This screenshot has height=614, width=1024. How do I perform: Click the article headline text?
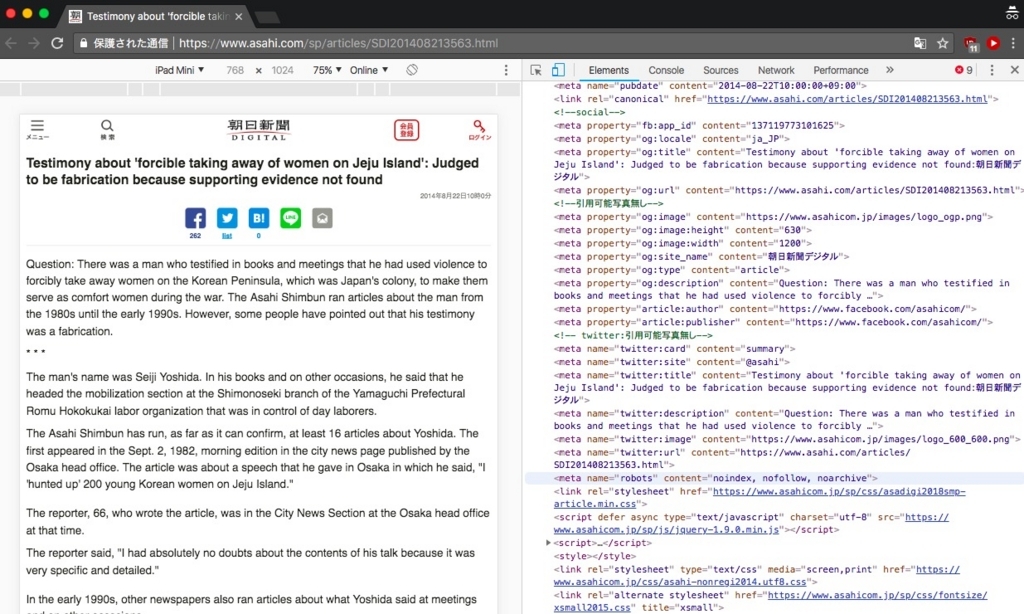pyautogui.click(x=252, y=171)
